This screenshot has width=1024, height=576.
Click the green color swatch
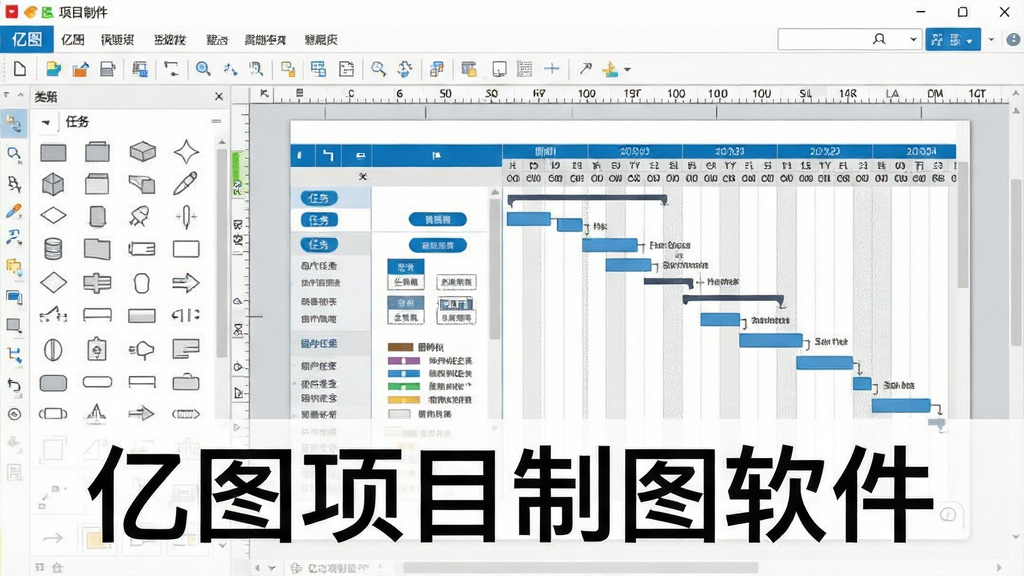click(x=404, y=387)
